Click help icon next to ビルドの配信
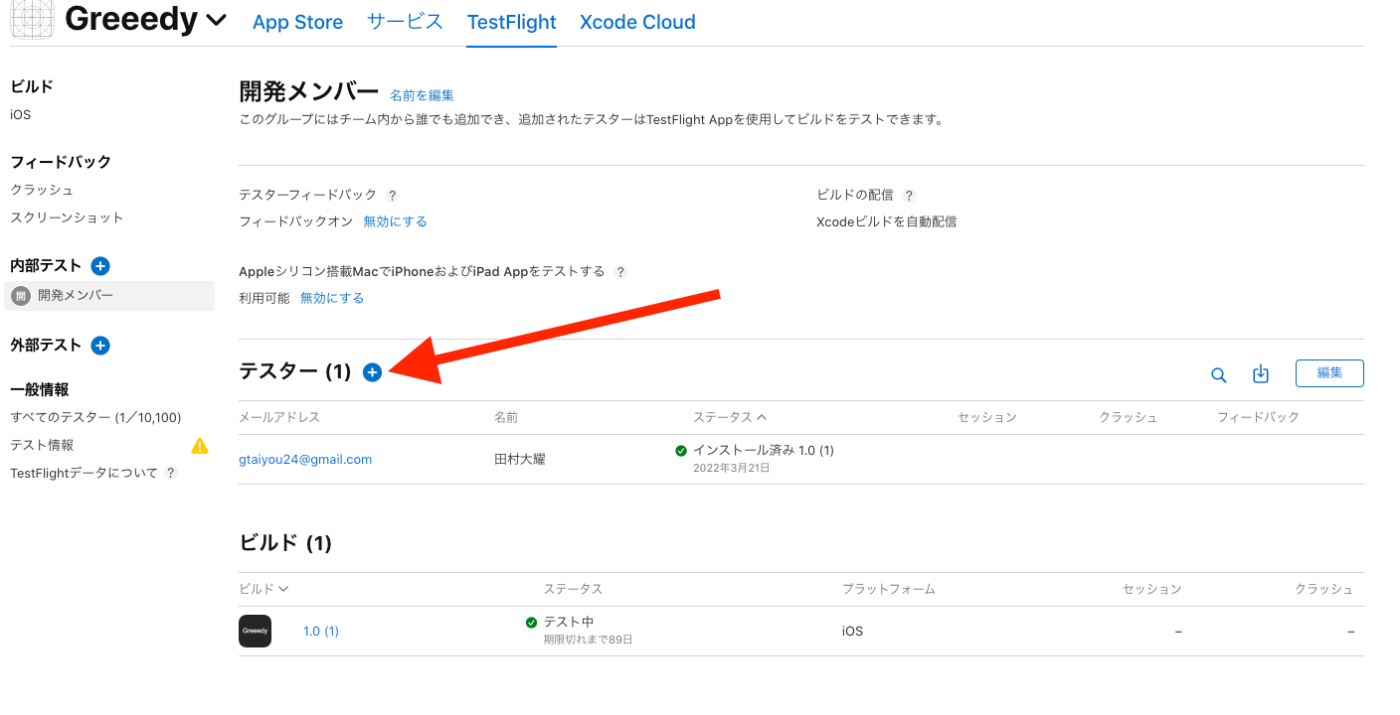This screenshot has height=715, width=1400. click(x=909, y=196)
